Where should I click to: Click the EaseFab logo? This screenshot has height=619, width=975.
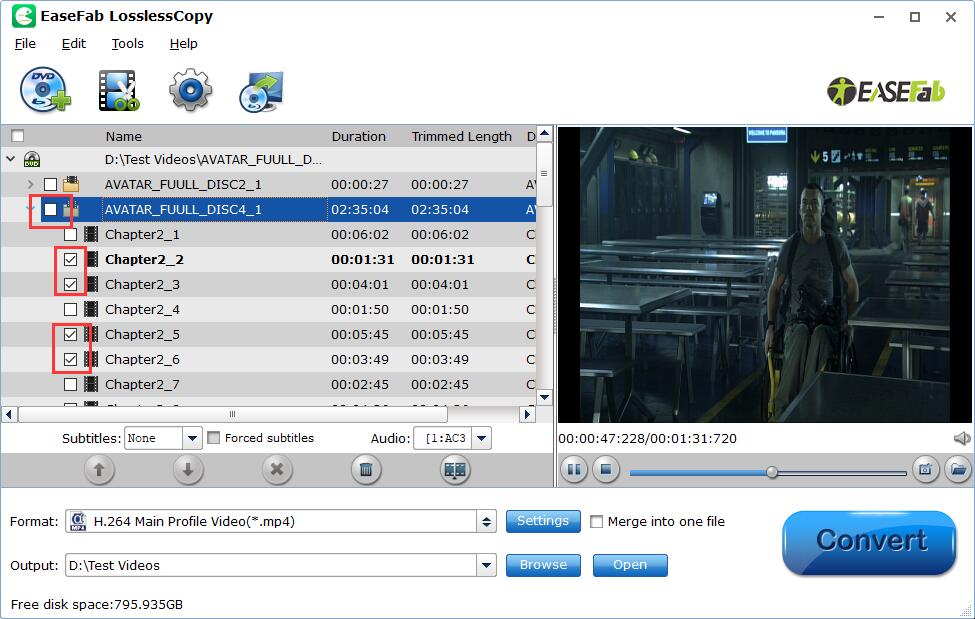(886, 91)
